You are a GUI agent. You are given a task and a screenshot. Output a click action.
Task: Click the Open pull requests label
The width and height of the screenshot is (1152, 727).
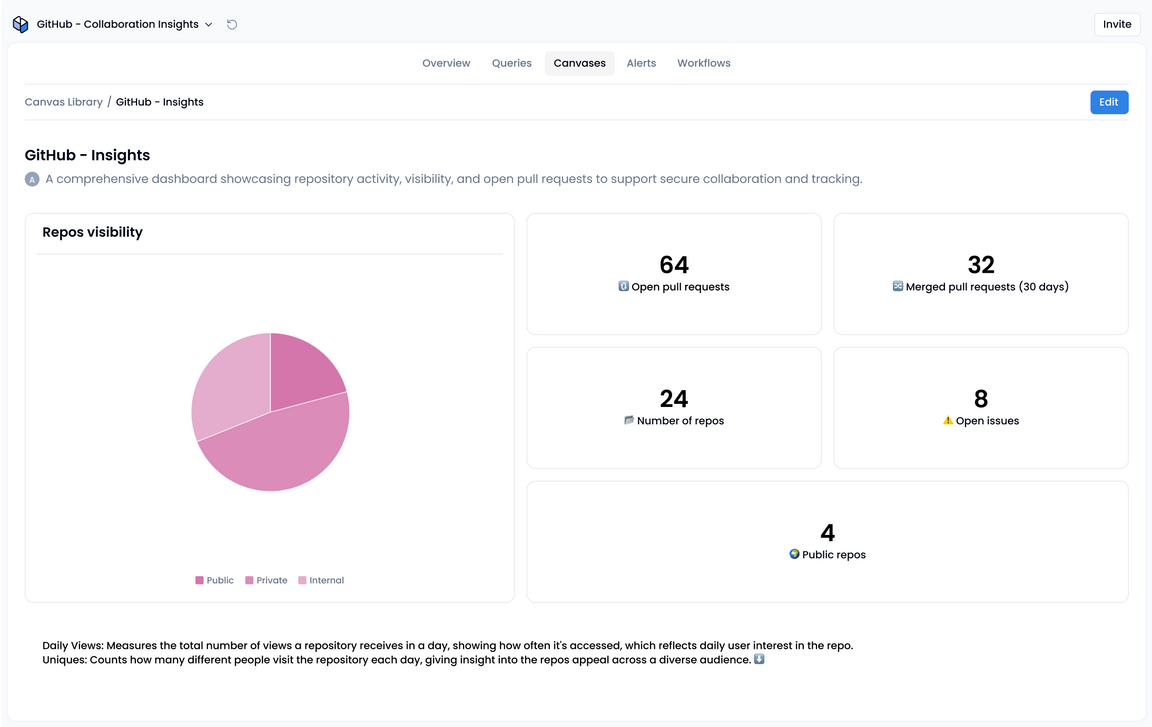[x=680, y=287]
